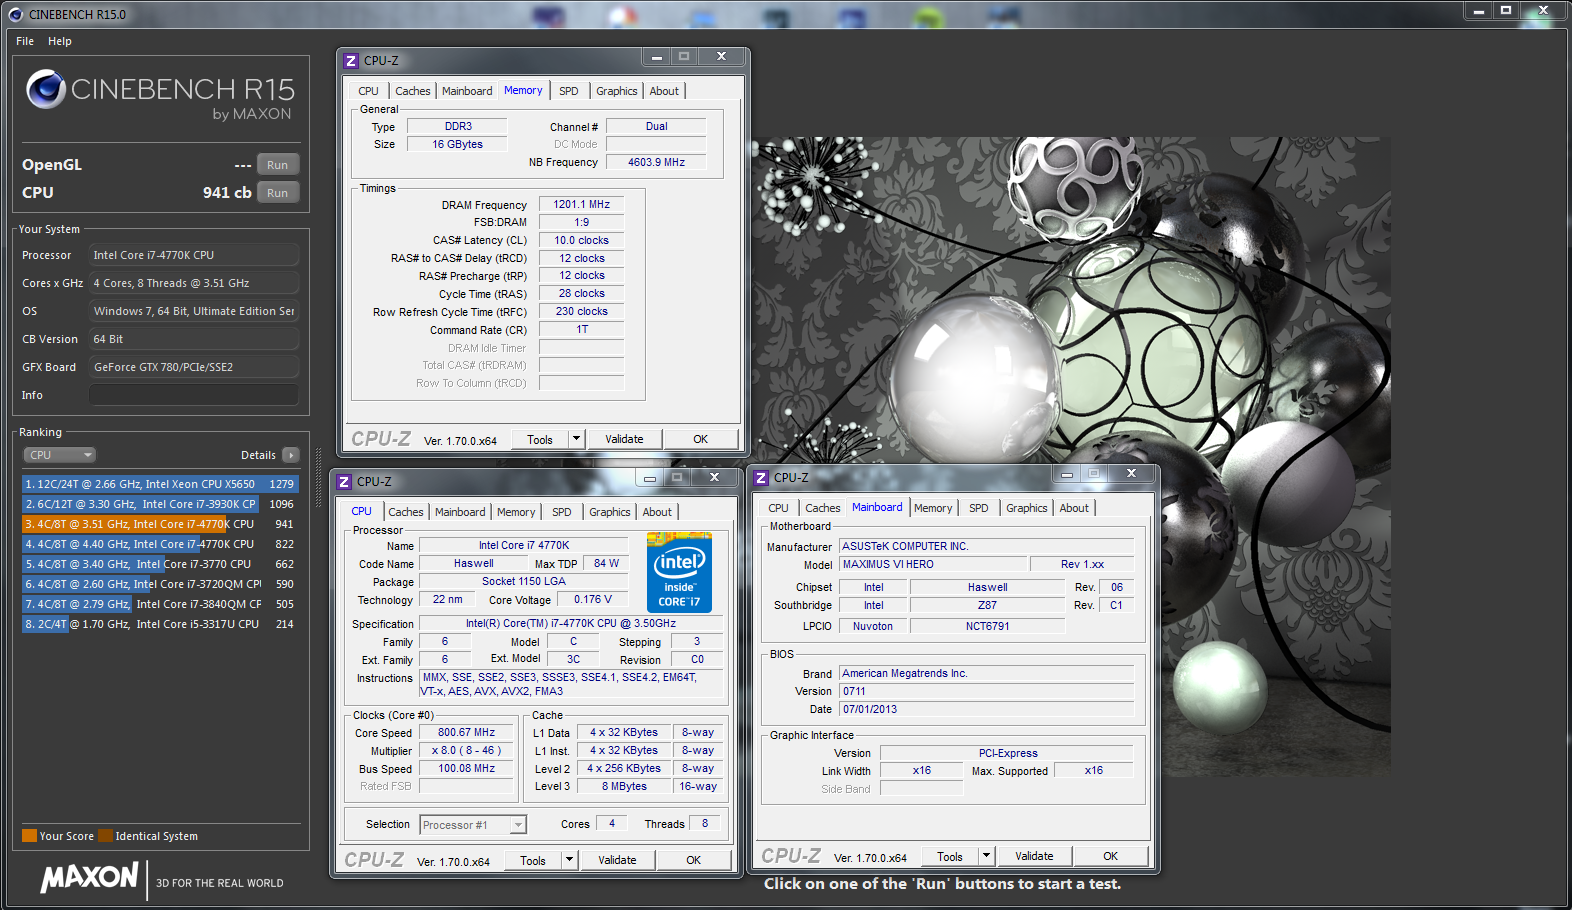
Task: Switch to Mainboard tab in Memory CPU-Z window
Action: pos(467,91)
